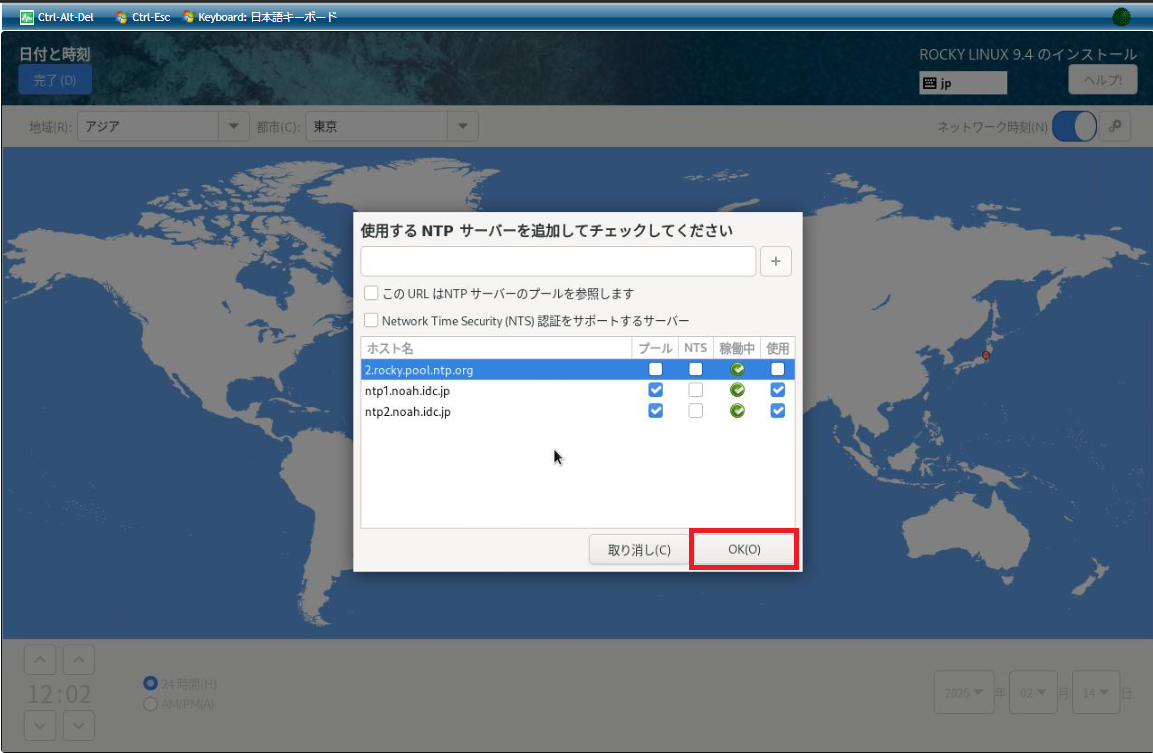Click green working status icon for ntp1.noah.idc.jp

pos(737,390)
